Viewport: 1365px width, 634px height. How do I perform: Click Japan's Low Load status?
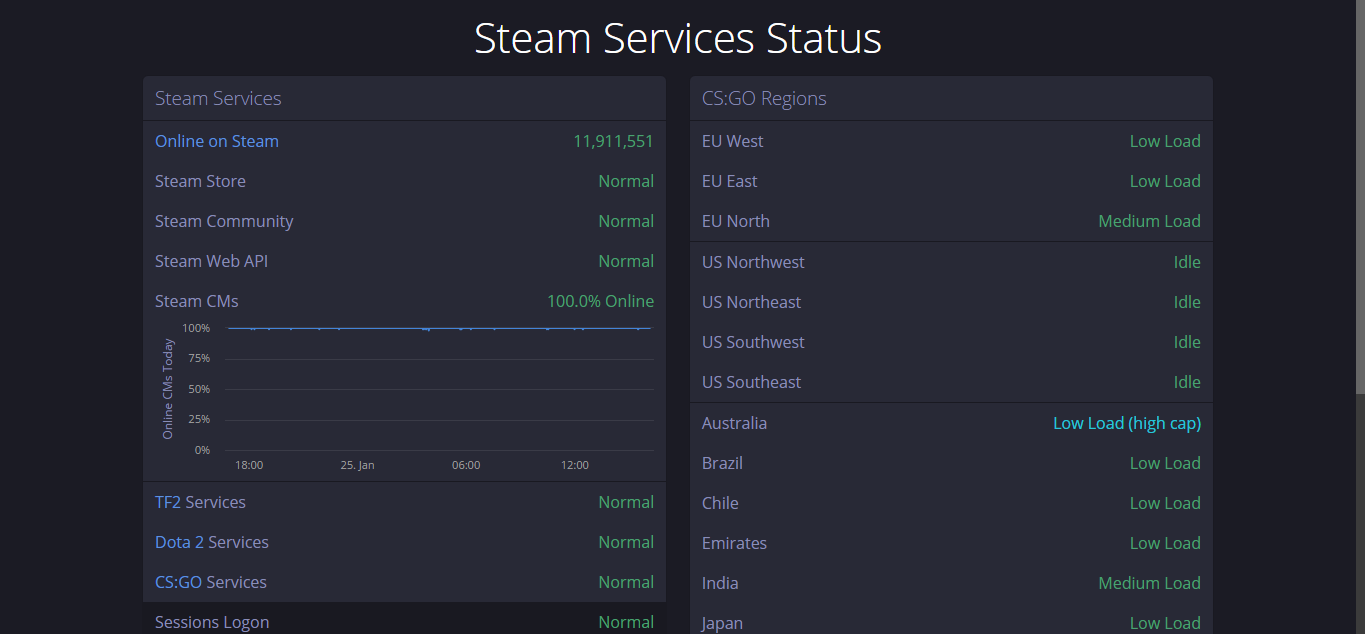(1165, 623)
